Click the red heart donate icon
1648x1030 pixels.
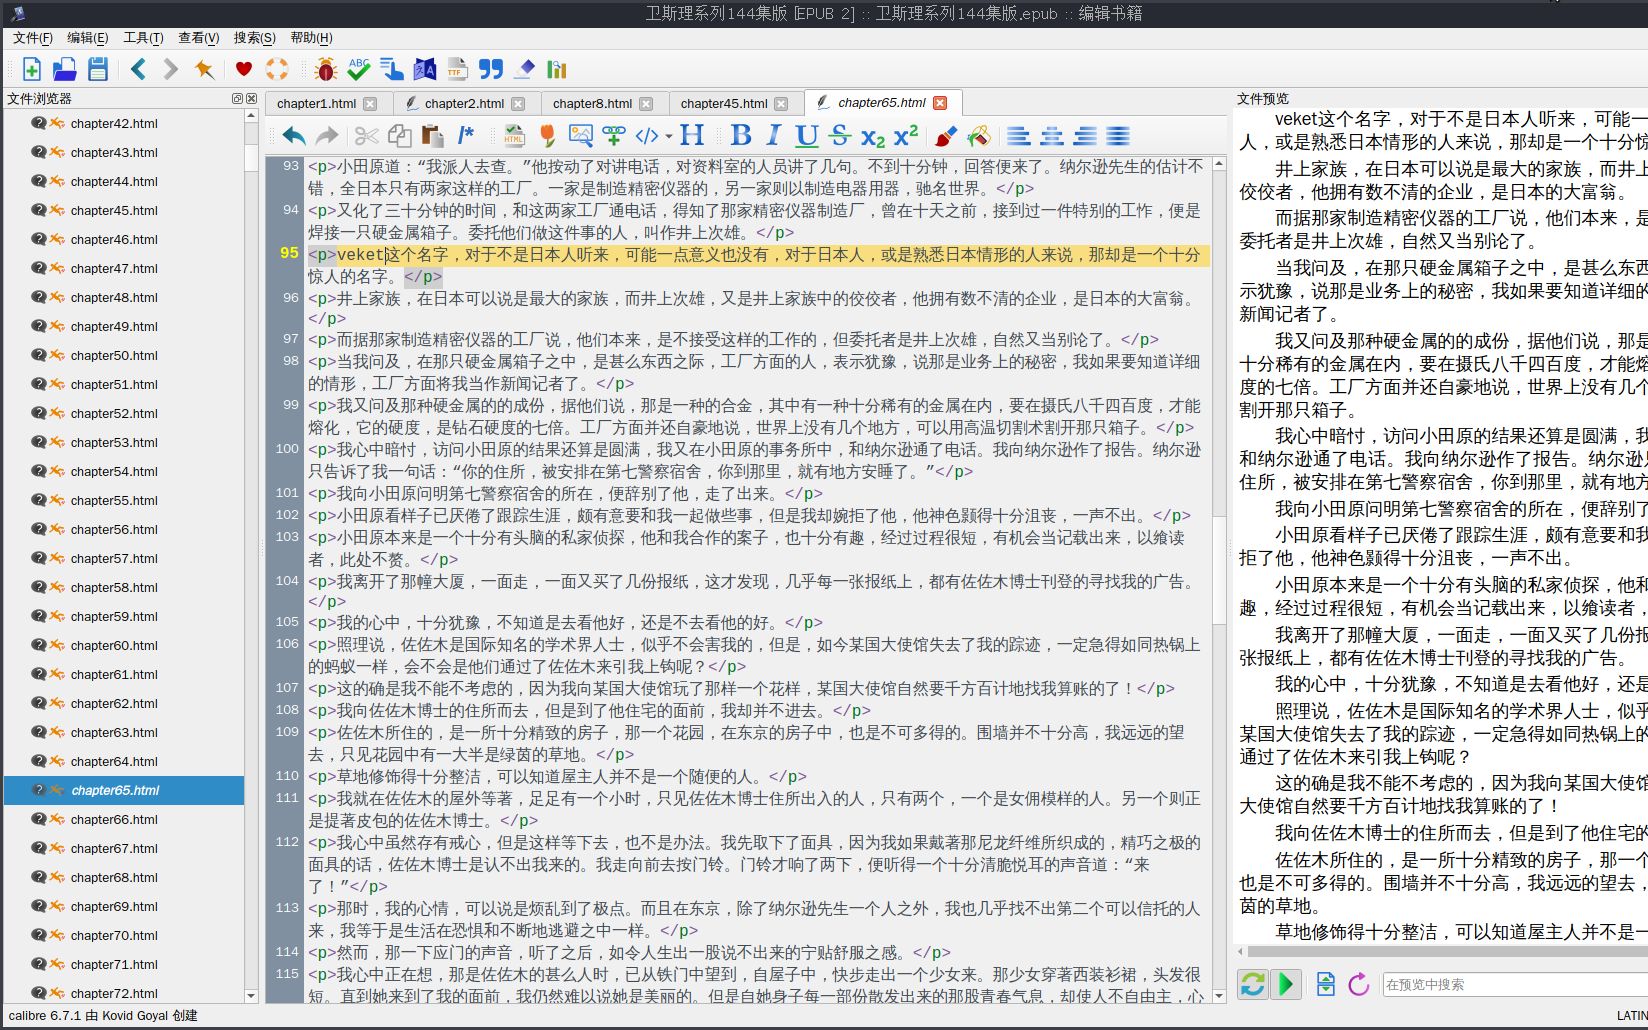tap(244, 69)
